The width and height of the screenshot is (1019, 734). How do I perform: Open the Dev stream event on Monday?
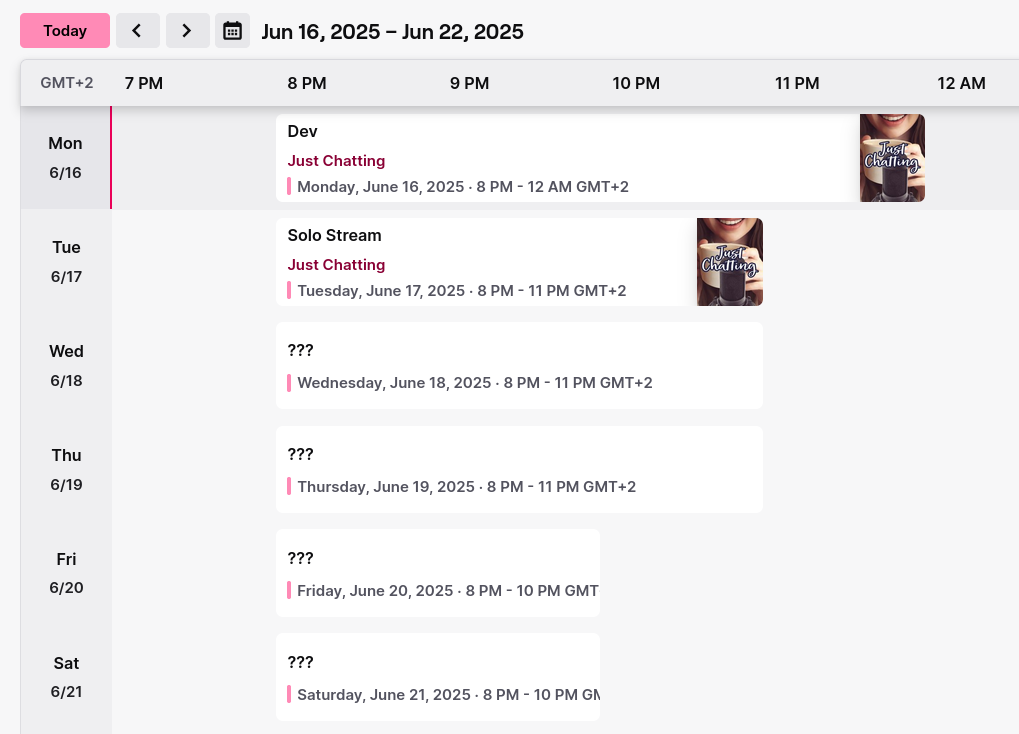tap(600, 158)
